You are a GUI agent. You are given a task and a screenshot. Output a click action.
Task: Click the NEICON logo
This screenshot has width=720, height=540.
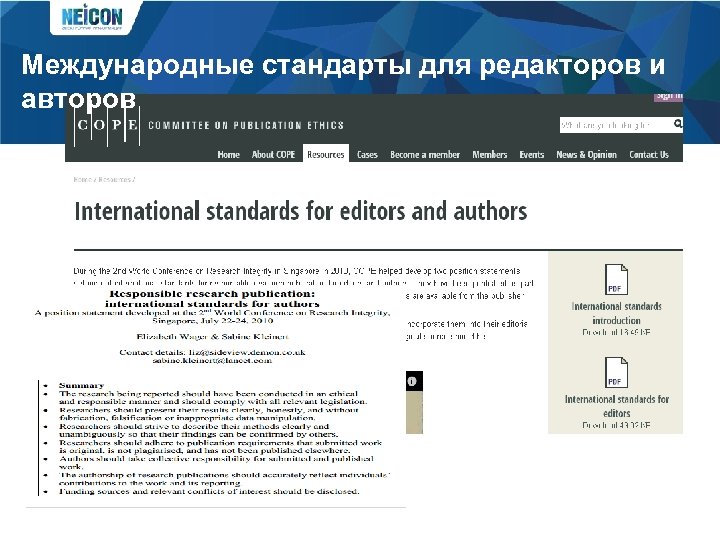point(92,17)
